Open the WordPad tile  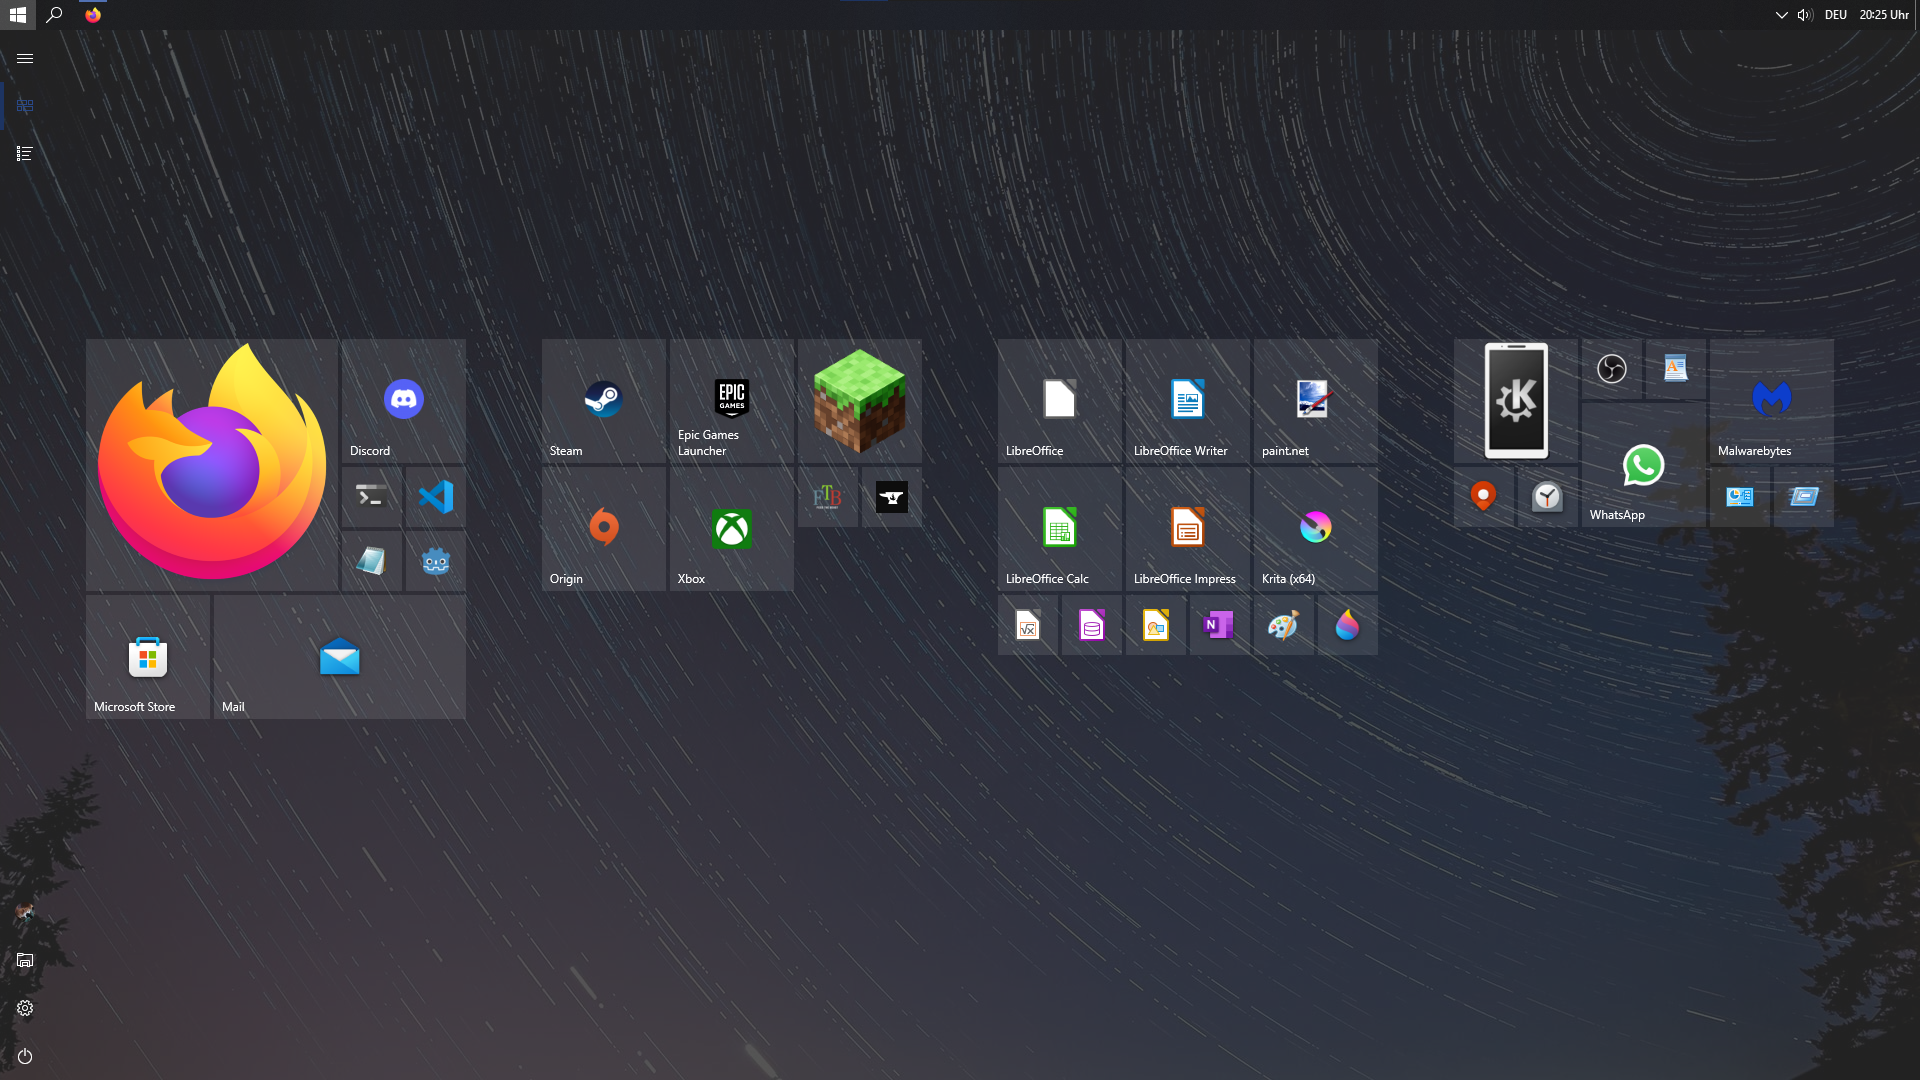[1676, 369]
